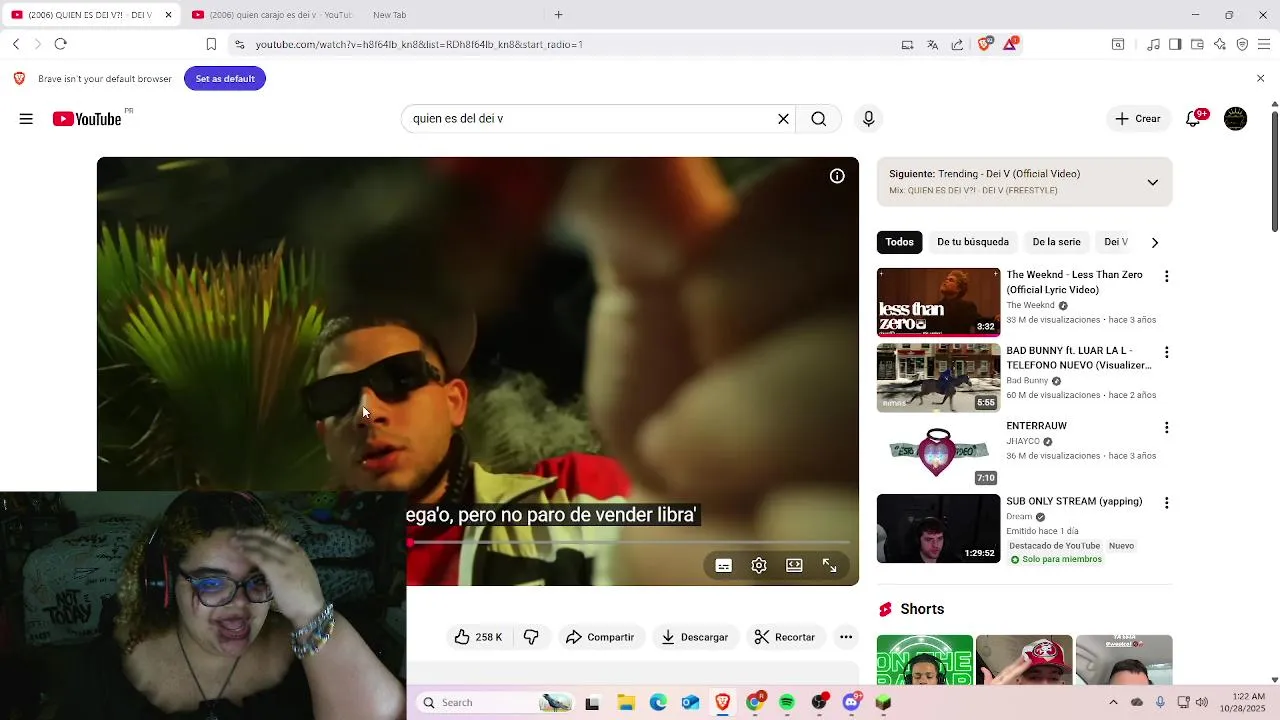Like the video with 258 K likes

pos(479,637)
